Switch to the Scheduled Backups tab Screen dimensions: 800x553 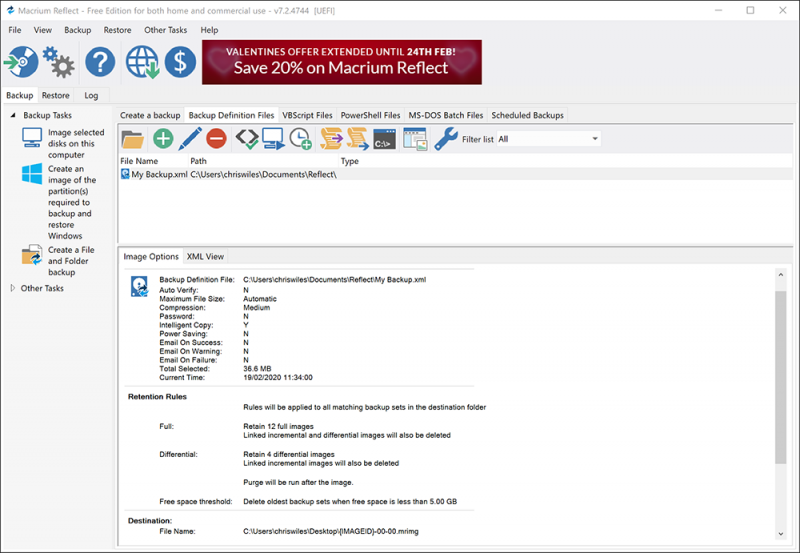click(x=527, y=115)
